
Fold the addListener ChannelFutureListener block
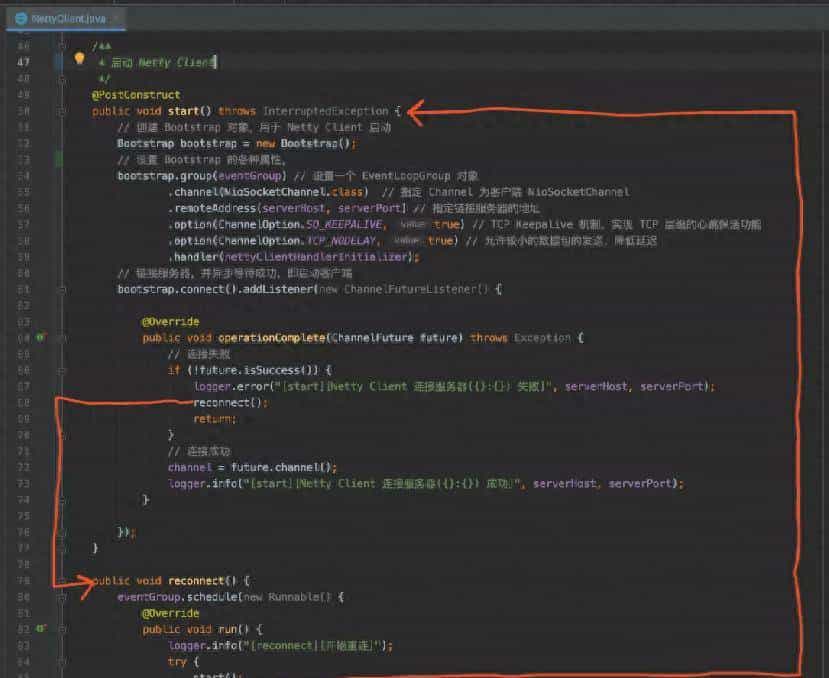[62, 289]
